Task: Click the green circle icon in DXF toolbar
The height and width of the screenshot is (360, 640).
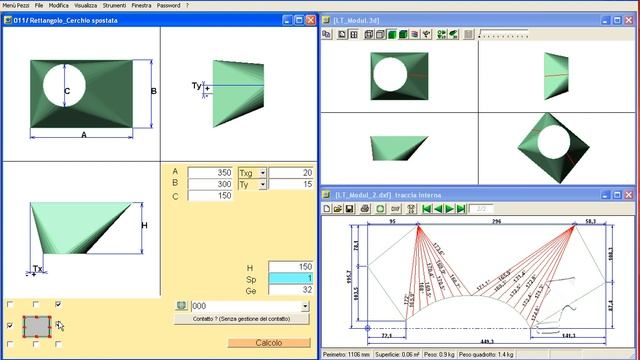Action: click(380, 209)
